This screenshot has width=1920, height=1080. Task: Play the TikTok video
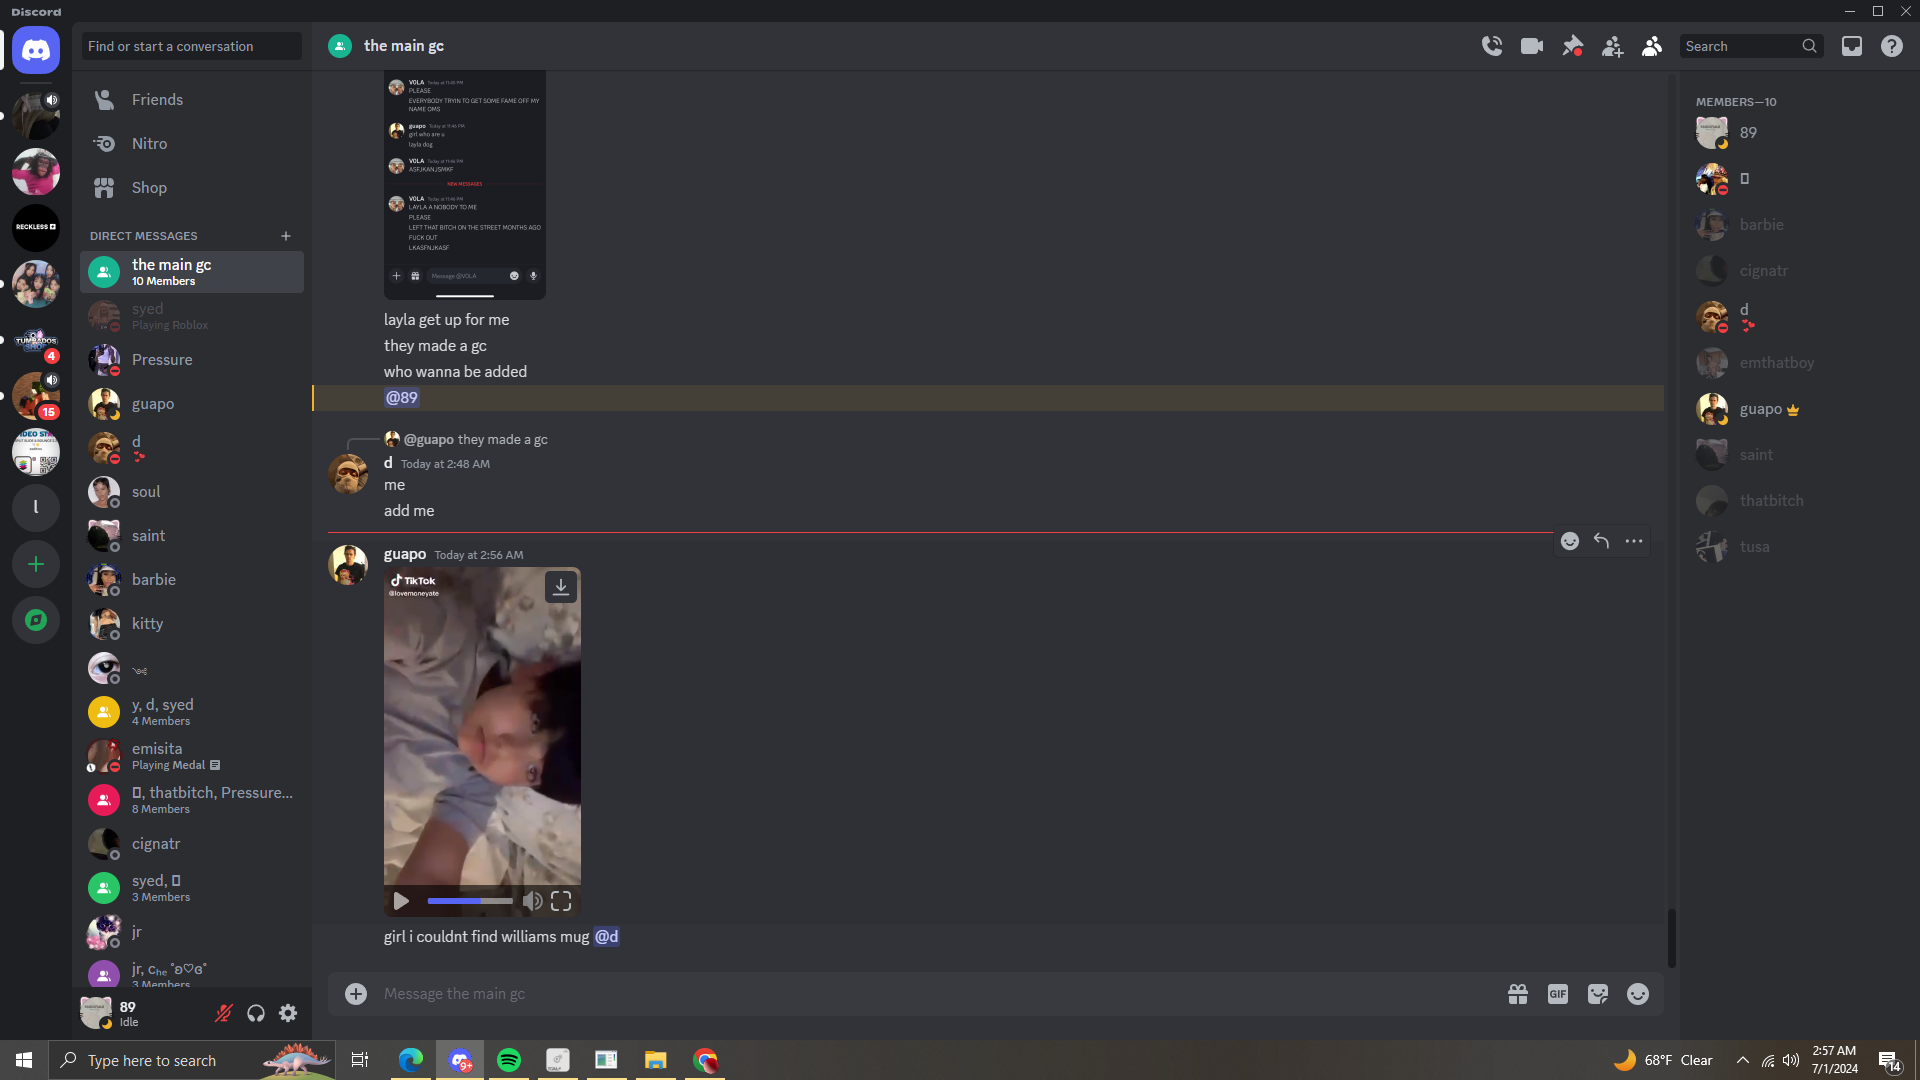click(x=401, y=901)
